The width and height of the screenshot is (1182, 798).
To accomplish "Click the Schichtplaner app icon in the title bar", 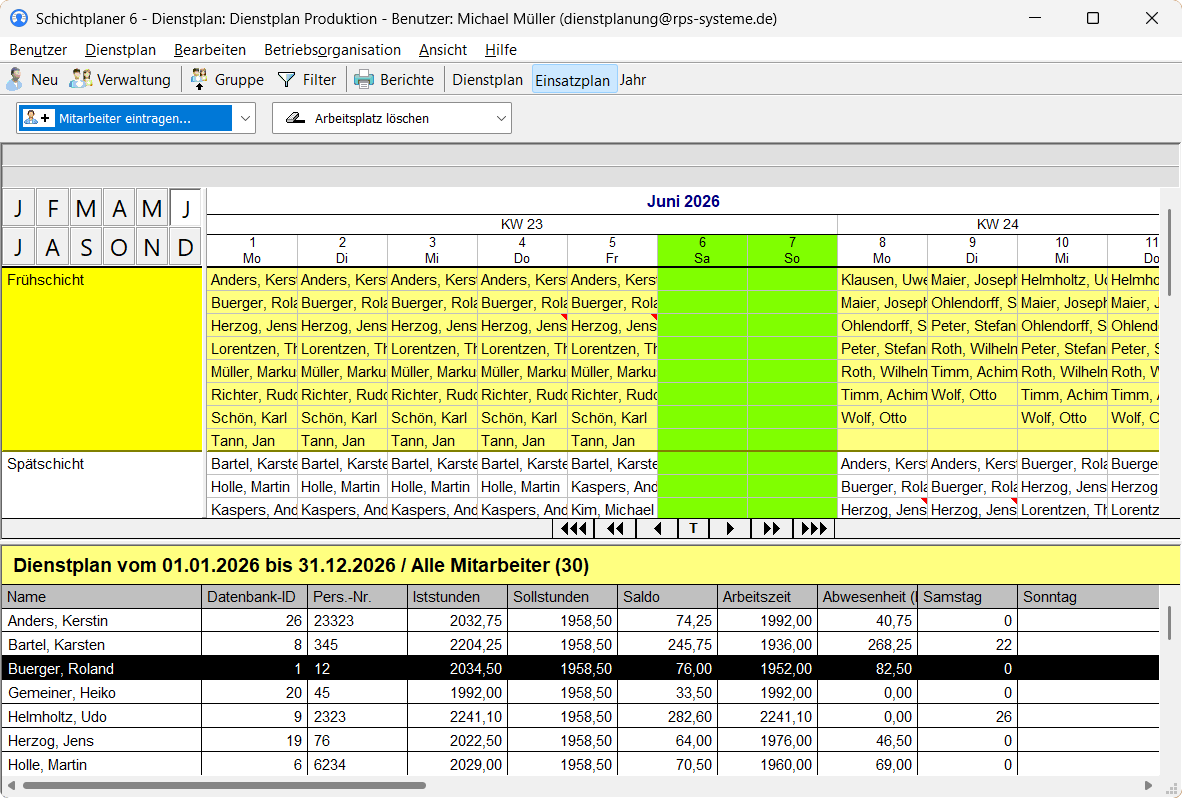I will [19, 18].
